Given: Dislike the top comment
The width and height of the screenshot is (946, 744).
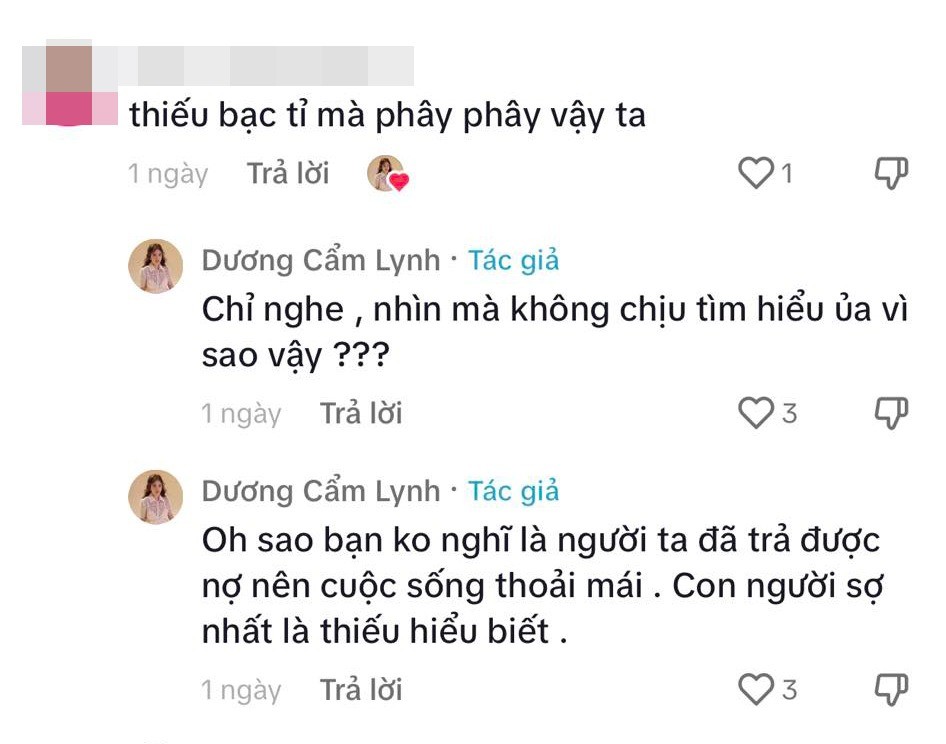Looking at the screenshot, I should (x=890, y=173).
